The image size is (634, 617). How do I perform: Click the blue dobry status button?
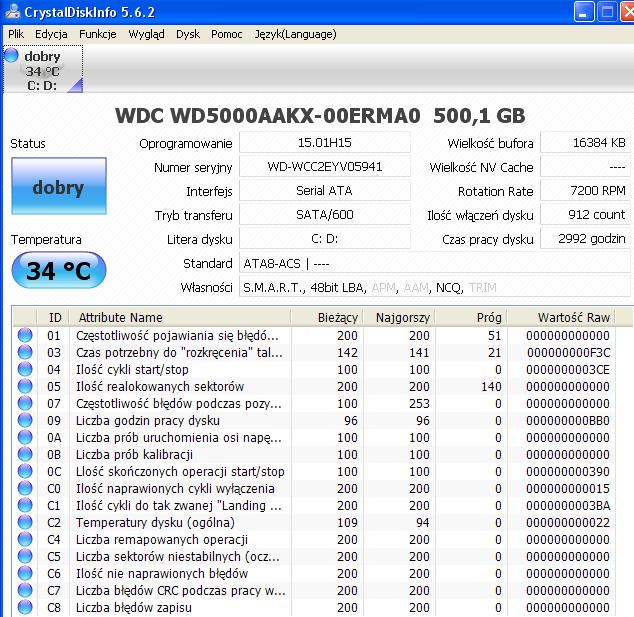[59, 186]
